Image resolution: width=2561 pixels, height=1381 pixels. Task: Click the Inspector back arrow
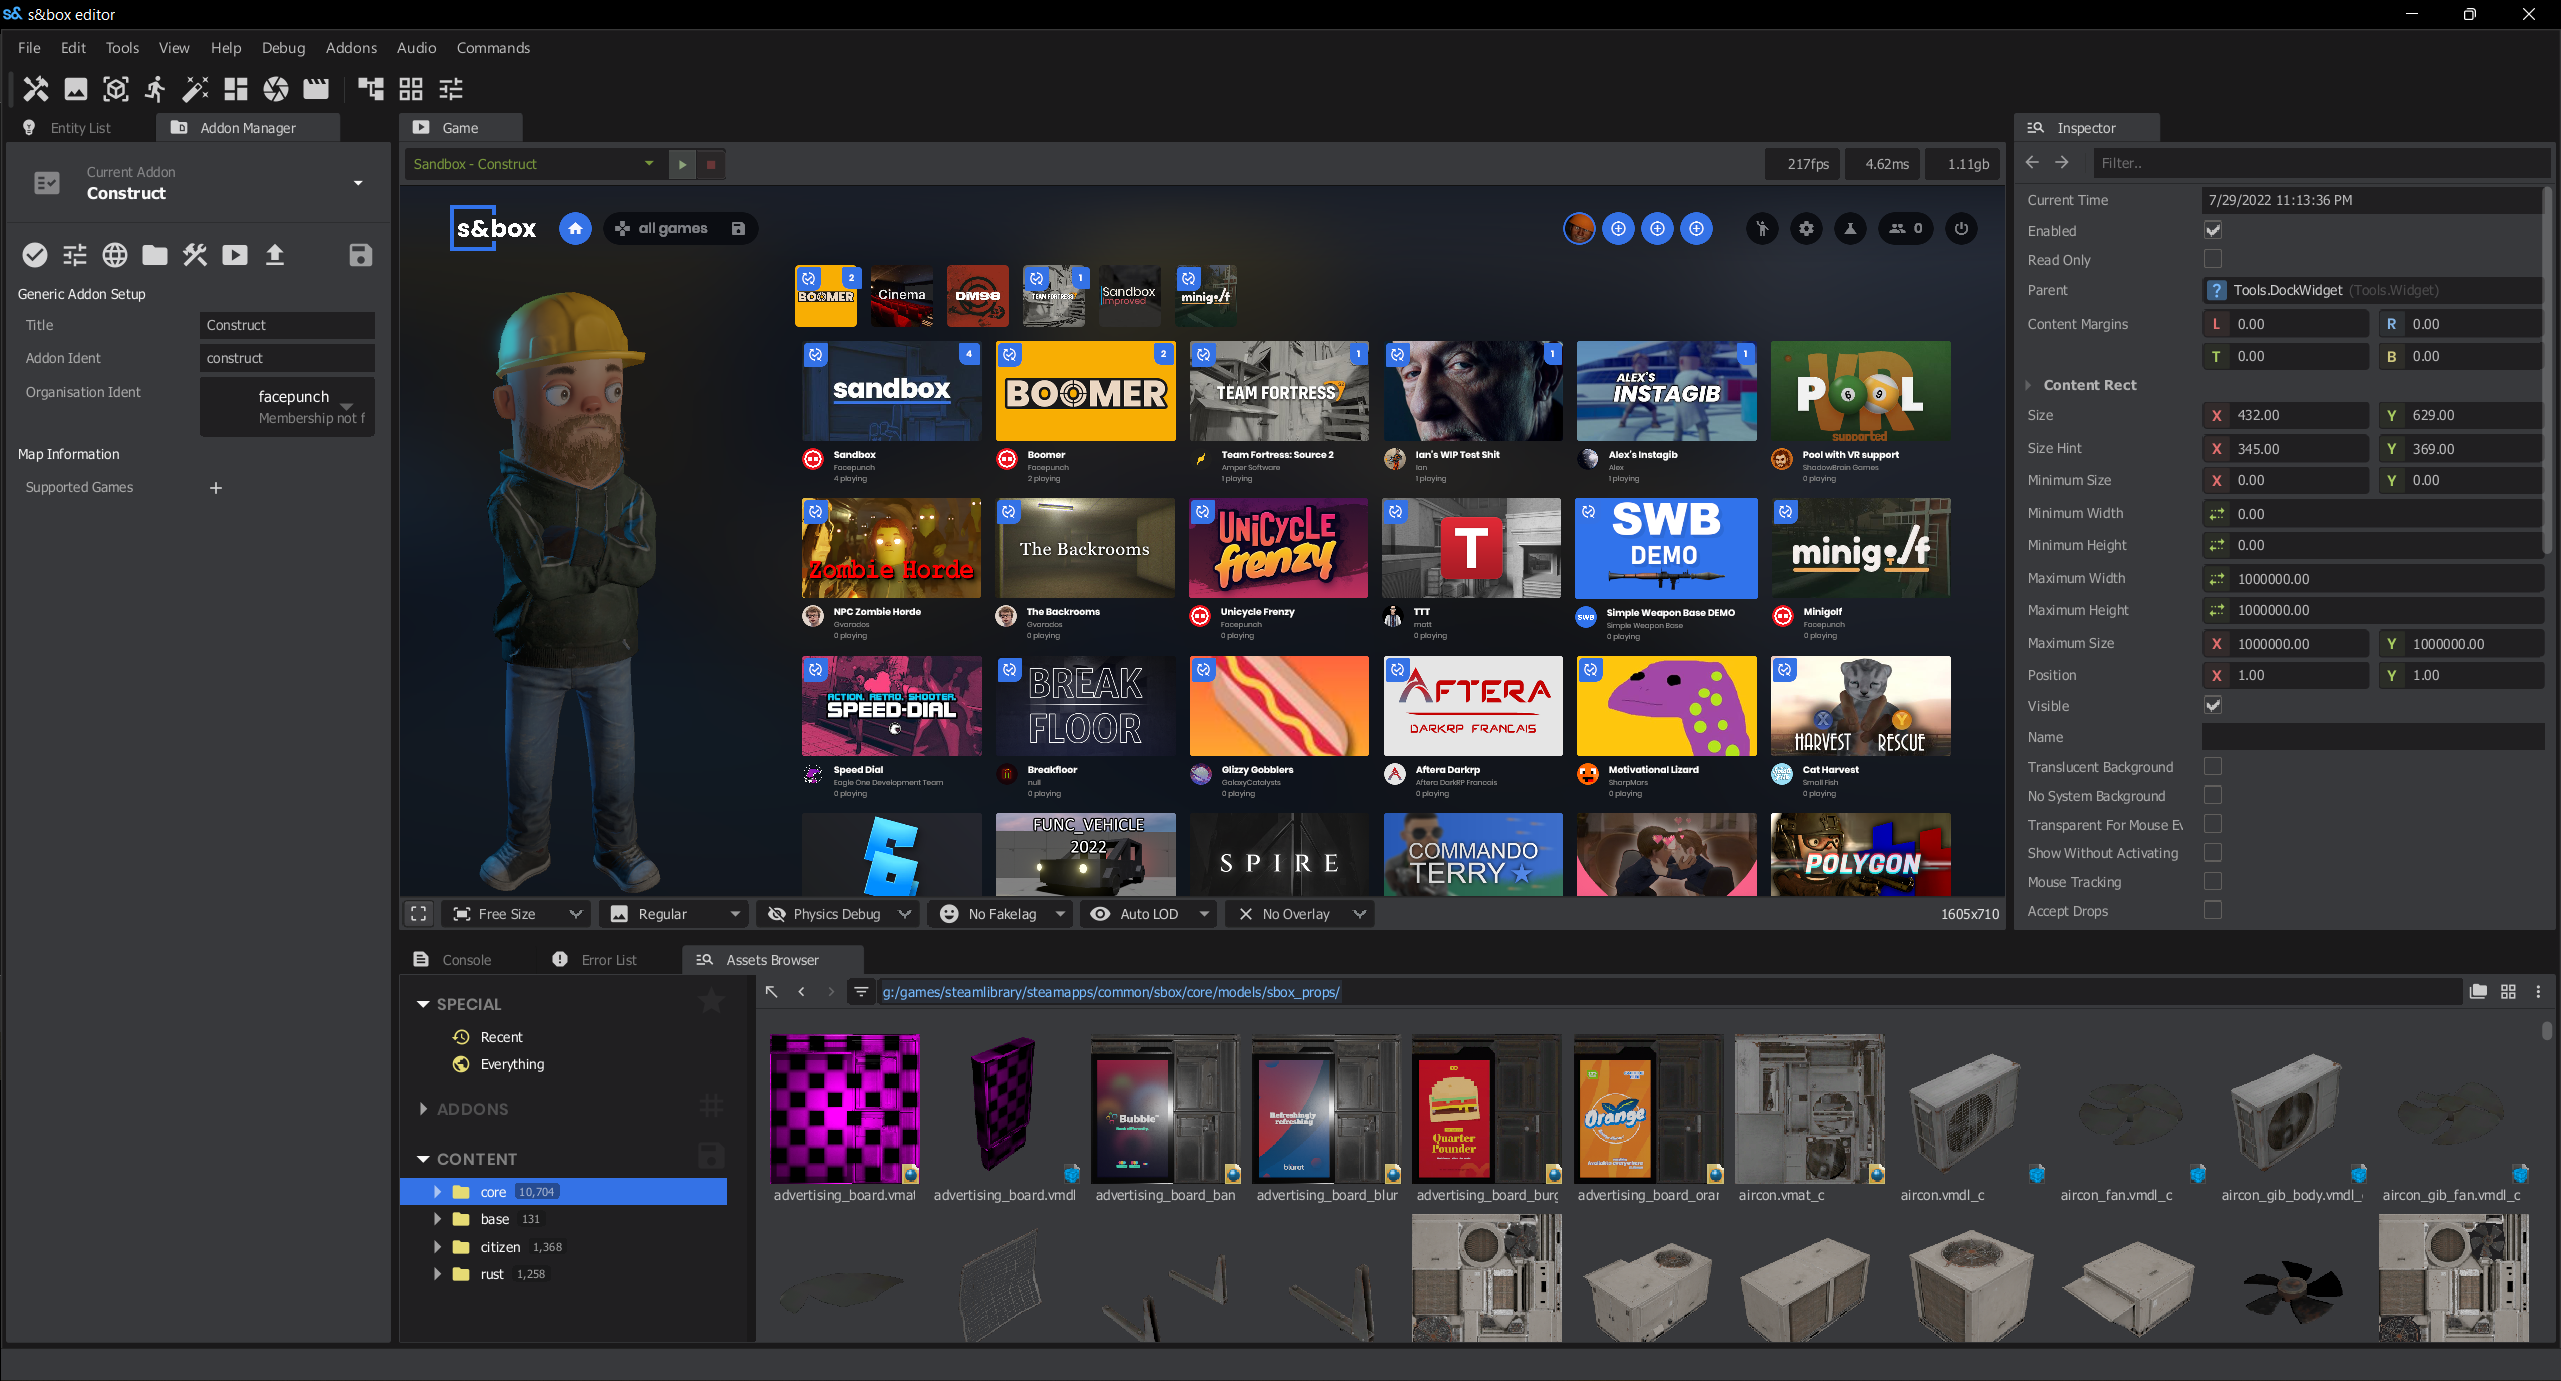2032,162
